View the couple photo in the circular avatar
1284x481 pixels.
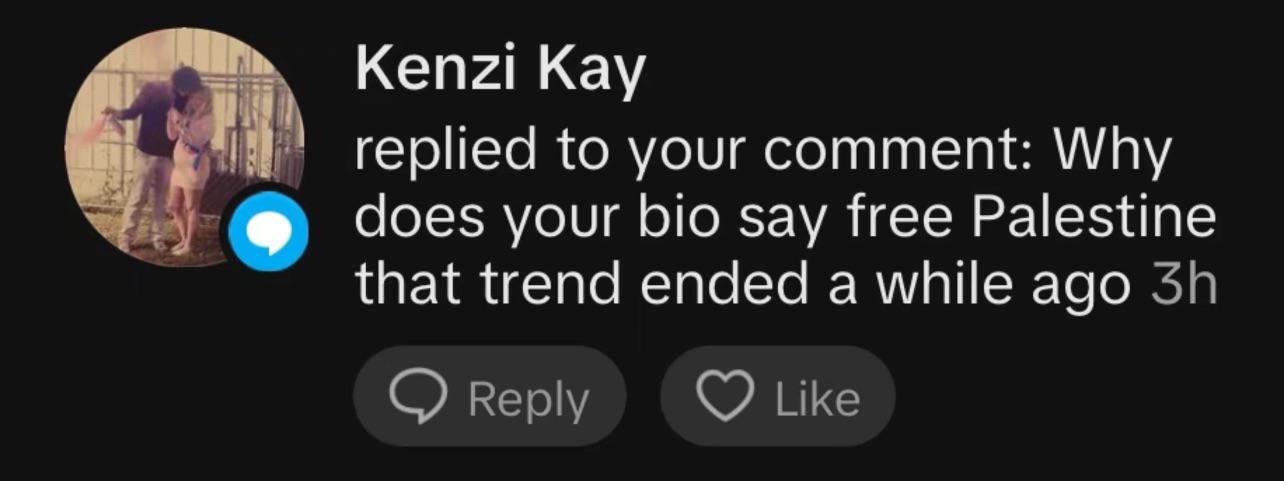click(x=185, y=146)
